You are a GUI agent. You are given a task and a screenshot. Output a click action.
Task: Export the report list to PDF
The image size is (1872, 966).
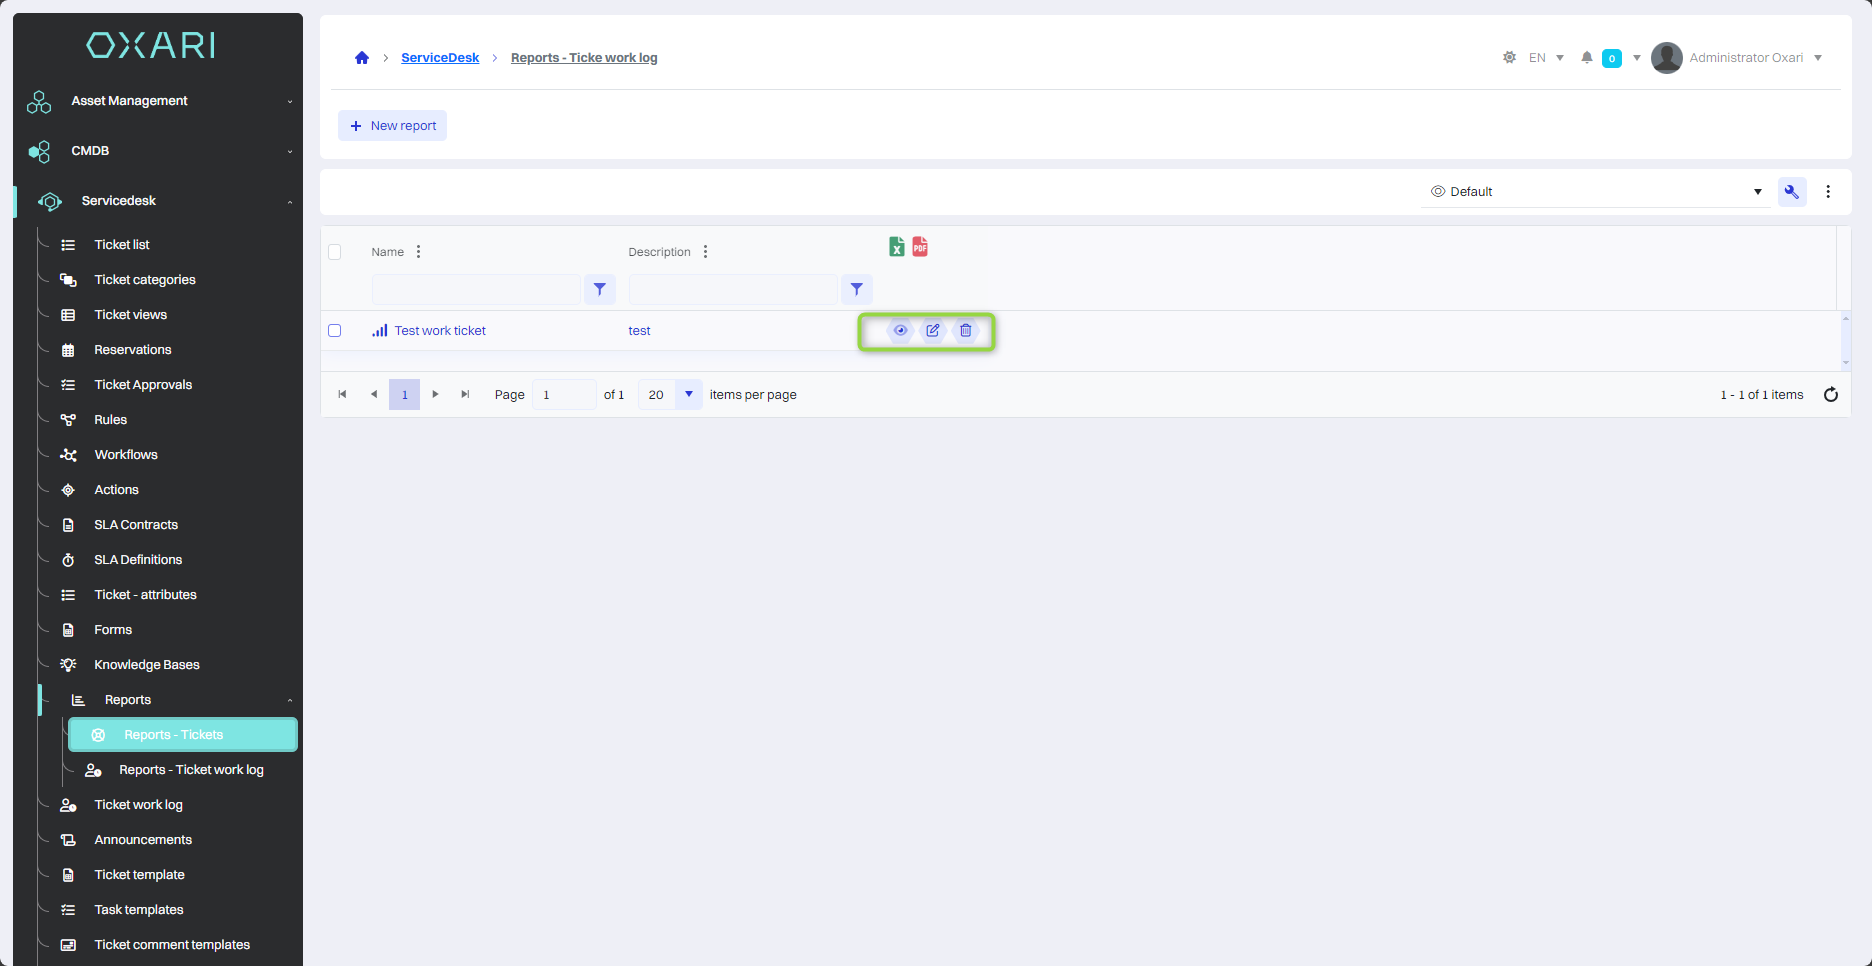click(920, 247)
